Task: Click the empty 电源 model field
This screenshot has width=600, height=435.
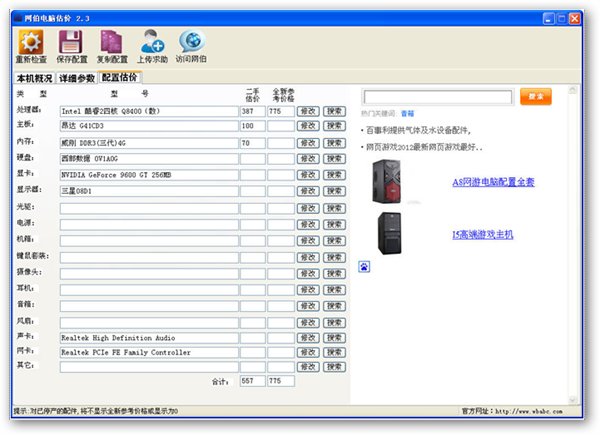Action: tap(149, 224)
